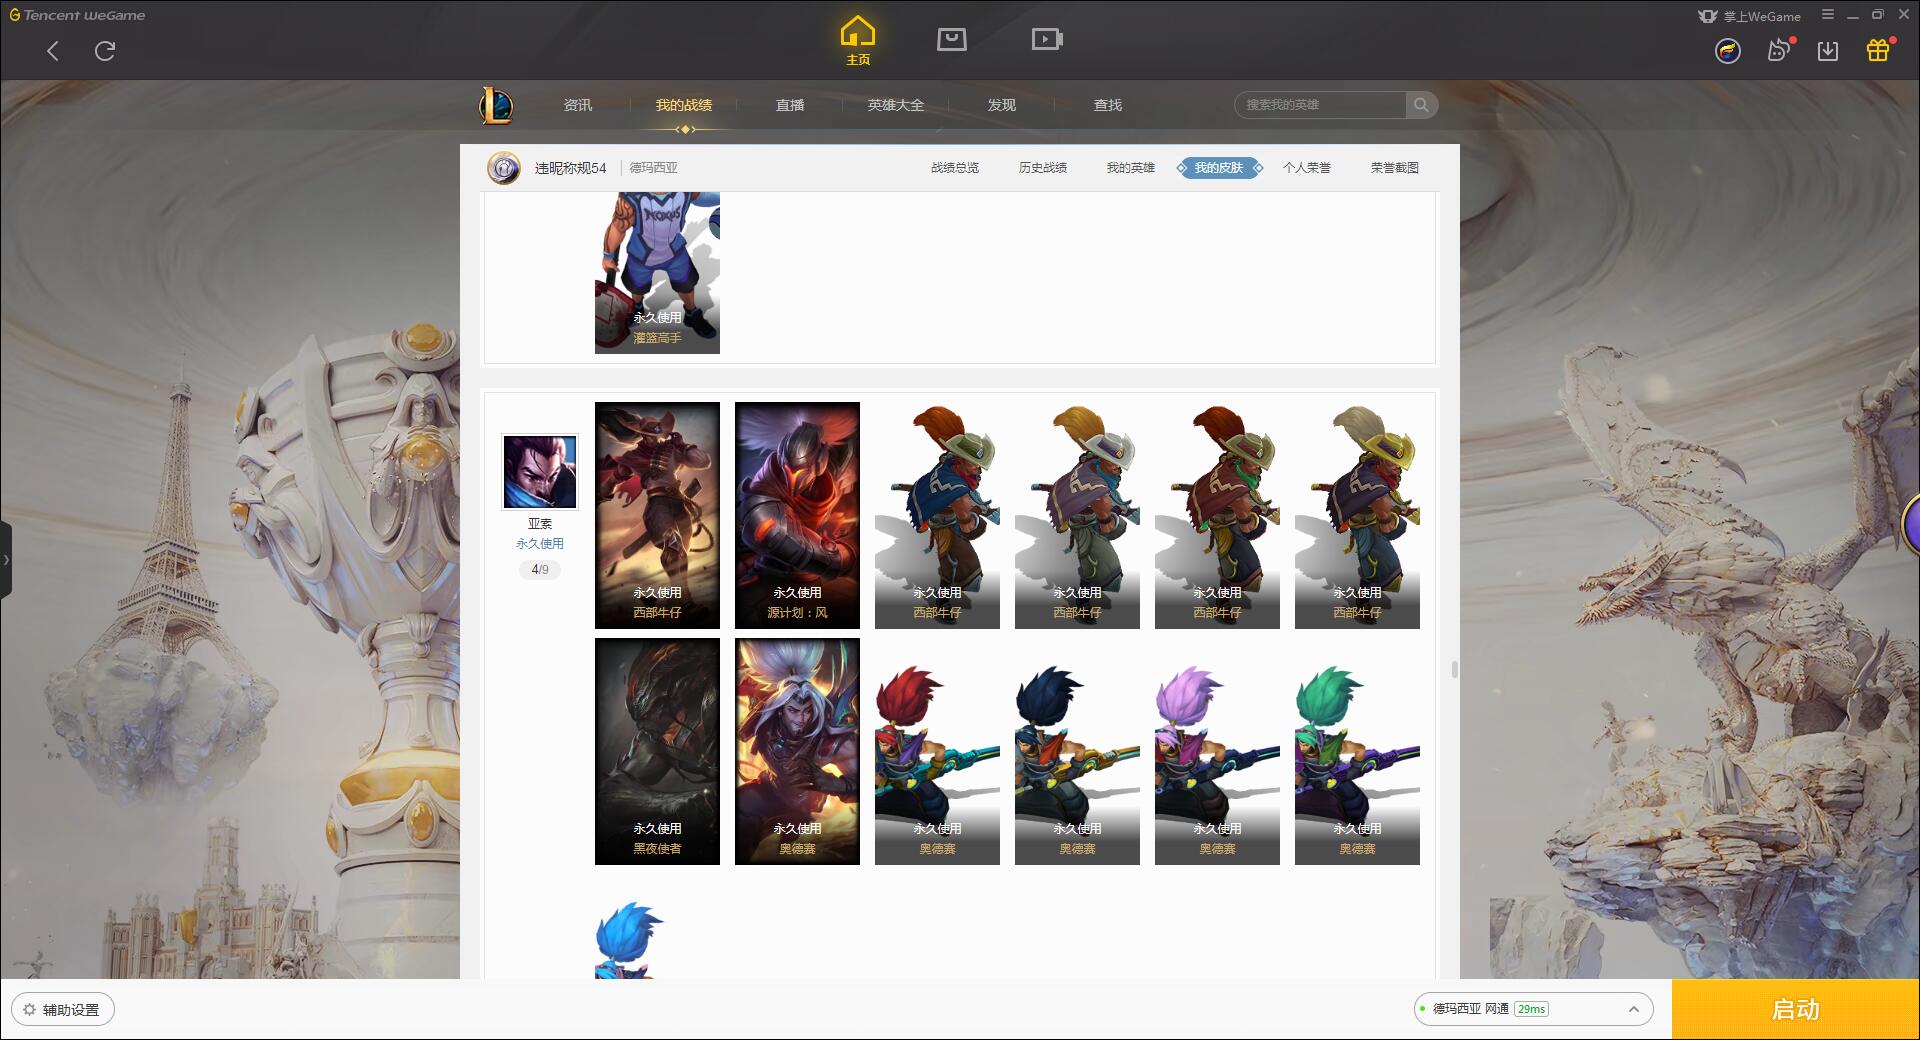This screenshot has height=1040, width=1920.
Task: Click the purple circle at the right edge
Action: (x=1911, y=522)
